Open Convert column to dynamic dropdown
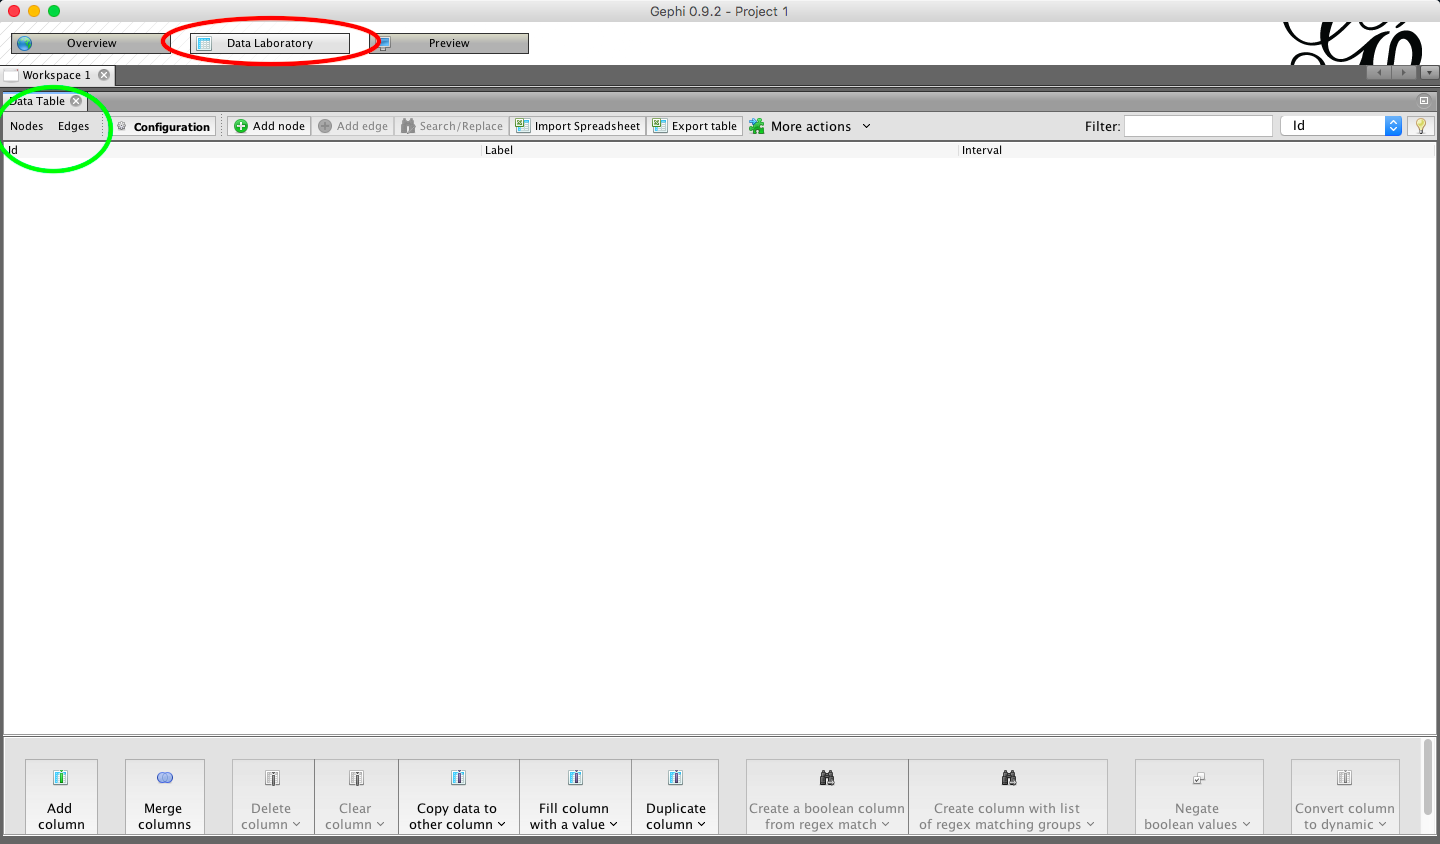This screenshot has width=1440, height=844. pyautogui.click(x=1345, y=798)
